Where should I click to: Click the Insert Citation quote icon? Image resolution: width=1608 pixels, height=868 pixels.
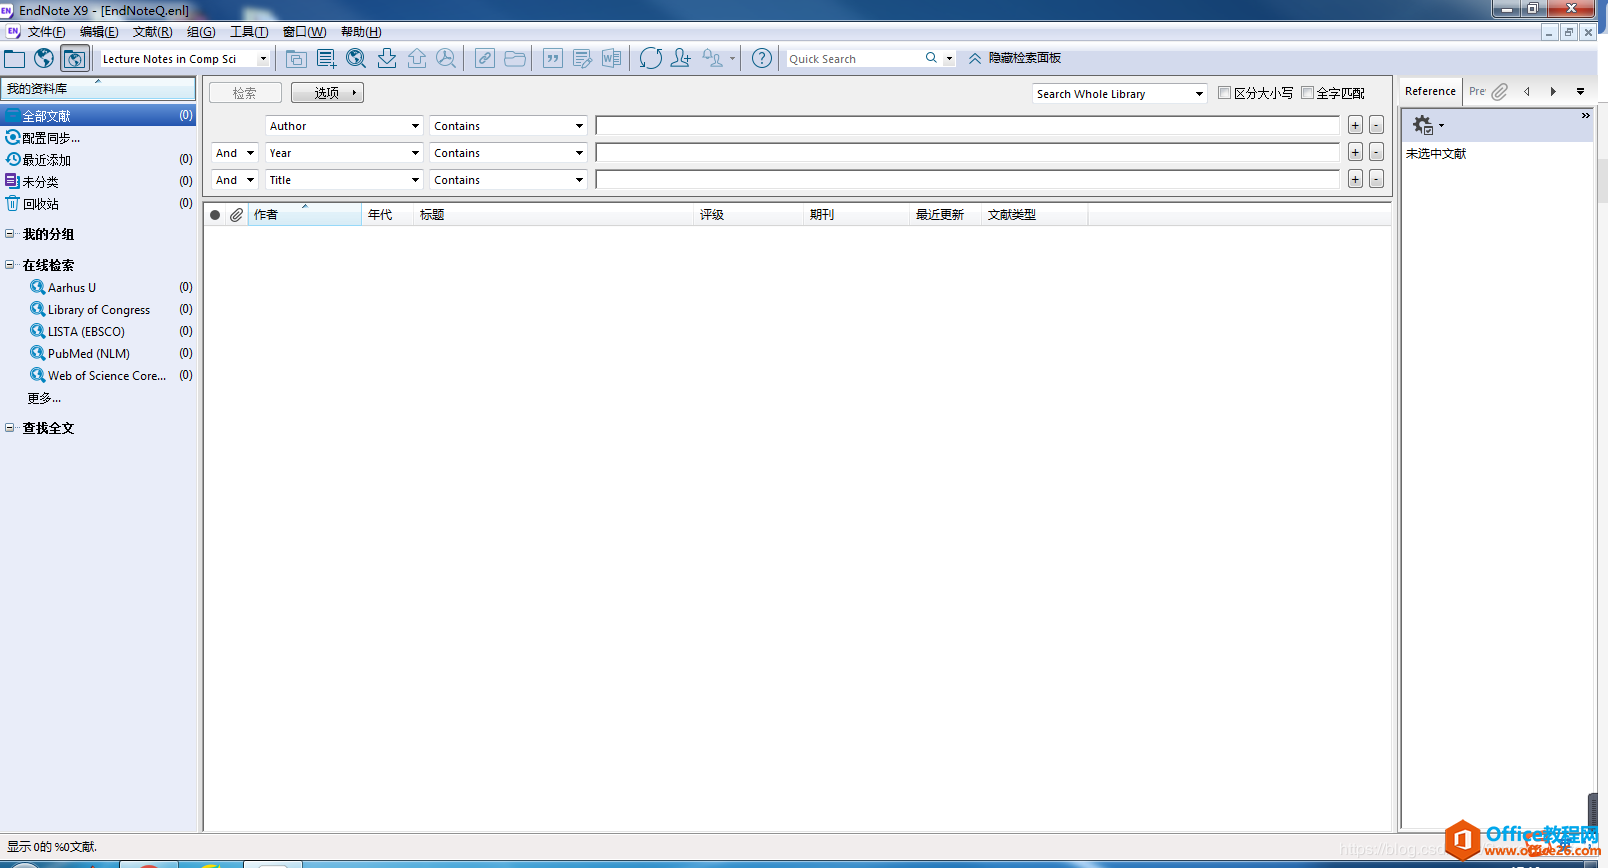[x=553, y=59]
